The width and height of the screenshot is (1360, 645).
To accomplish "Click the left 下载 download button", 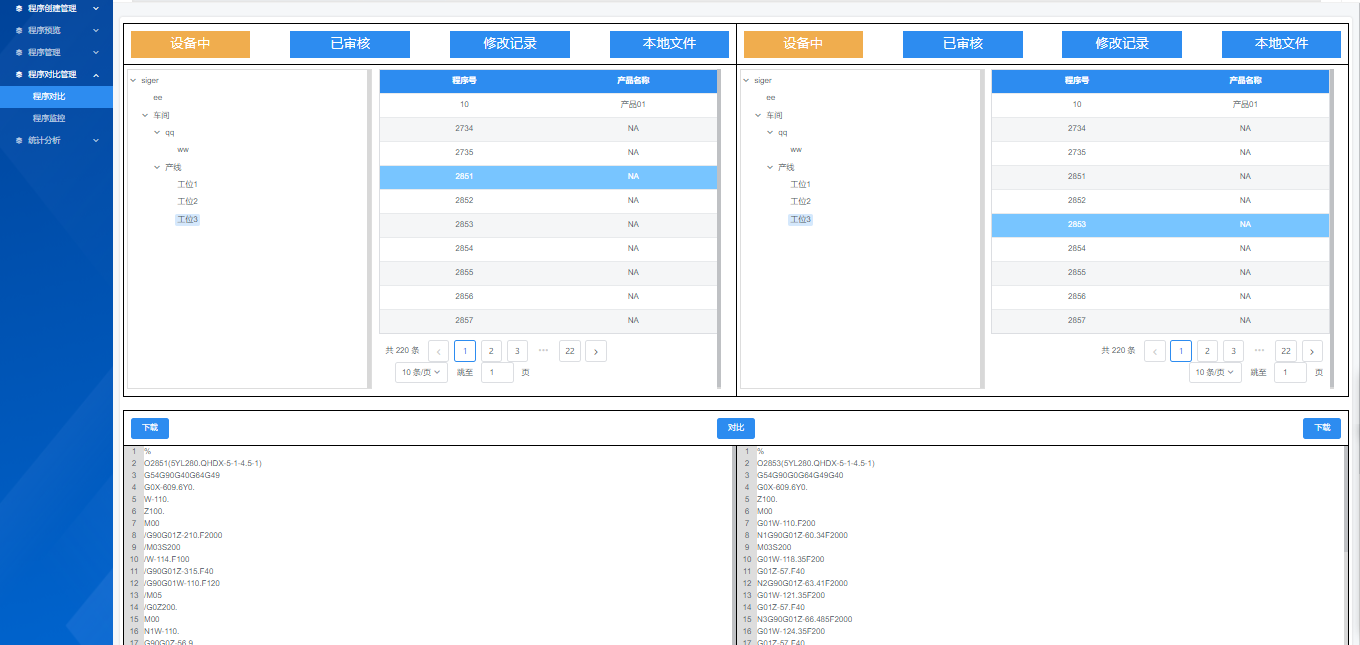I will click(x=150, y=428).
